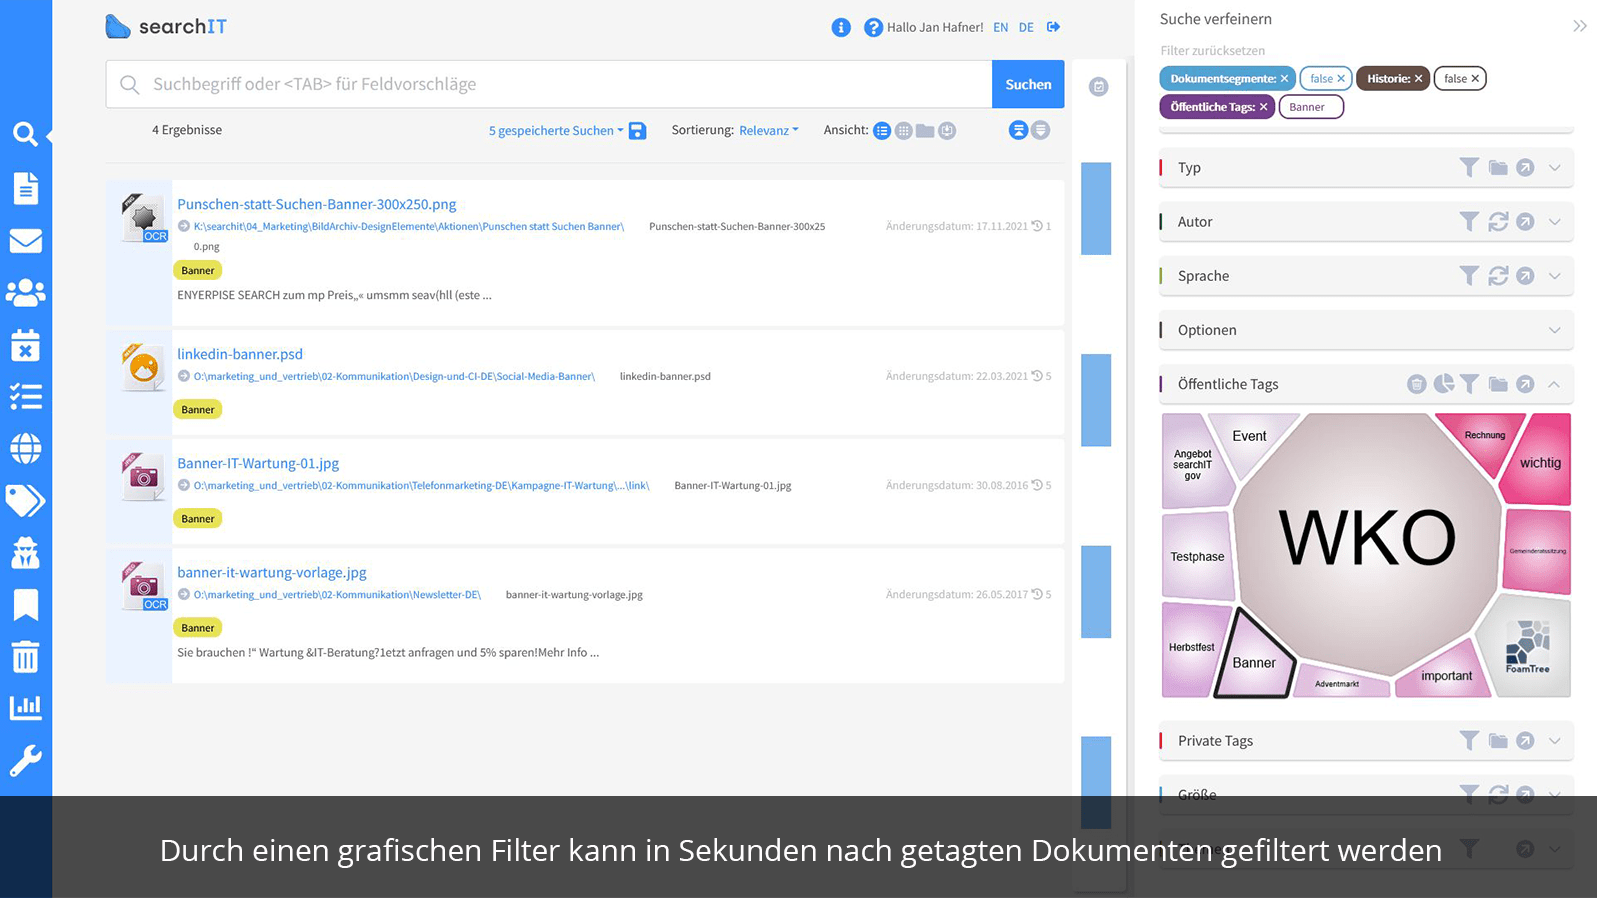
Task: Open the 5 gespeicherte Suchen dropdown
Action: tap(556, 130)
